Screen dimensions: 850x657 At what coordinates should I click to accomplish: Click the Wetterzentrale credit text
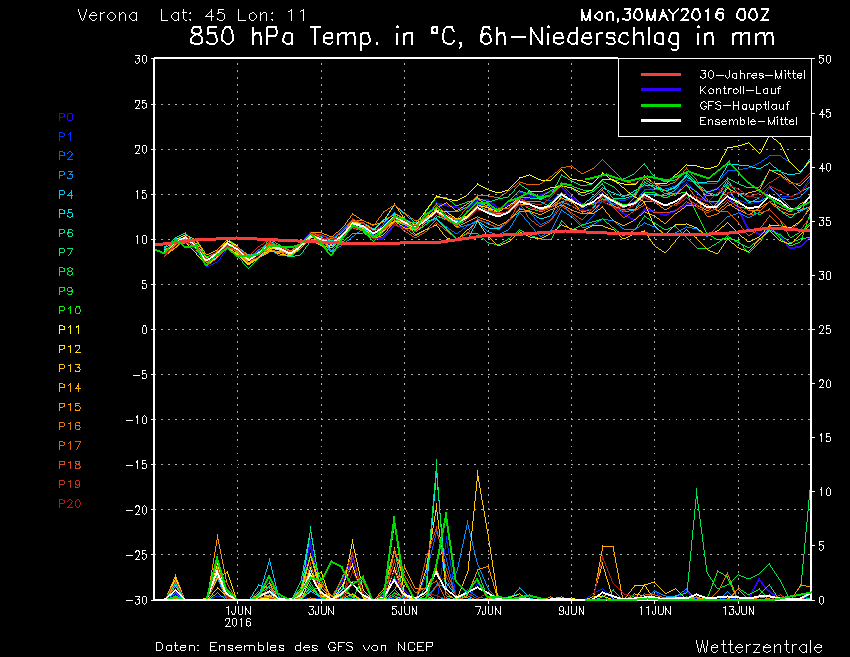pyautogui.click(x=759, y=647)
